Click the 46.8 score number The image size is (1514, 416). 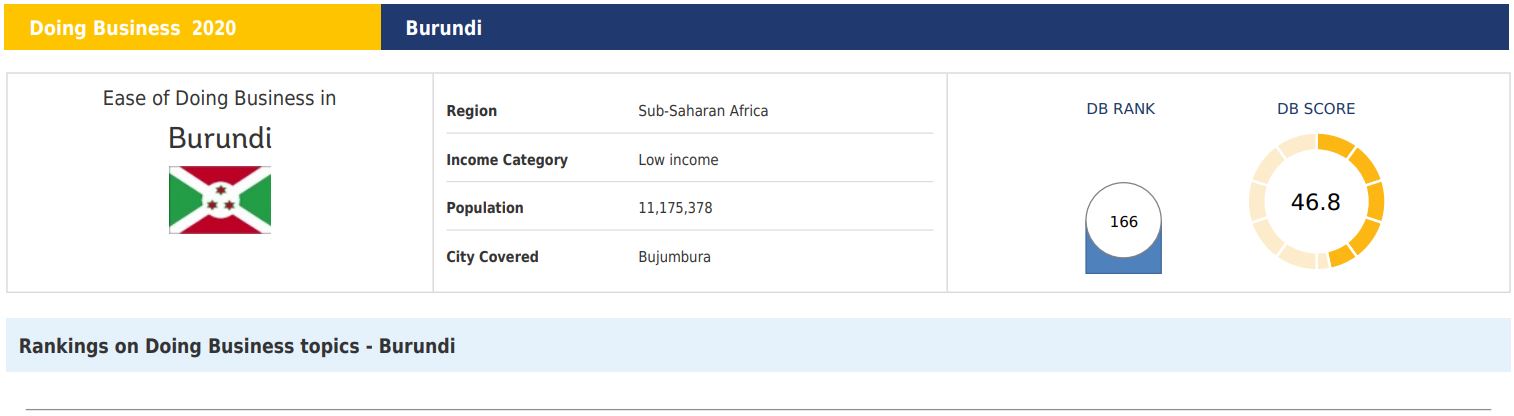coord(1316,202)
